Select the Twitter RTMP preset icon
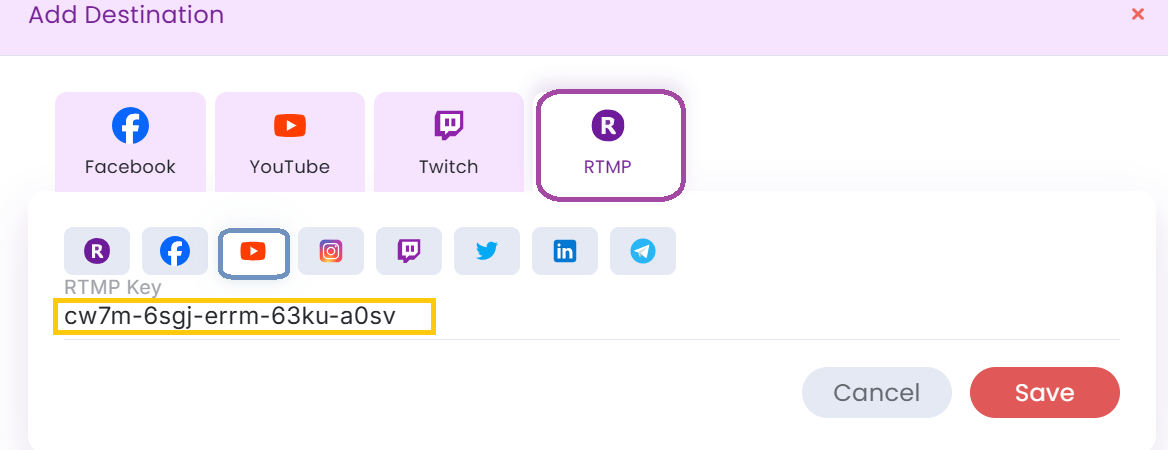 click(487, 251)
